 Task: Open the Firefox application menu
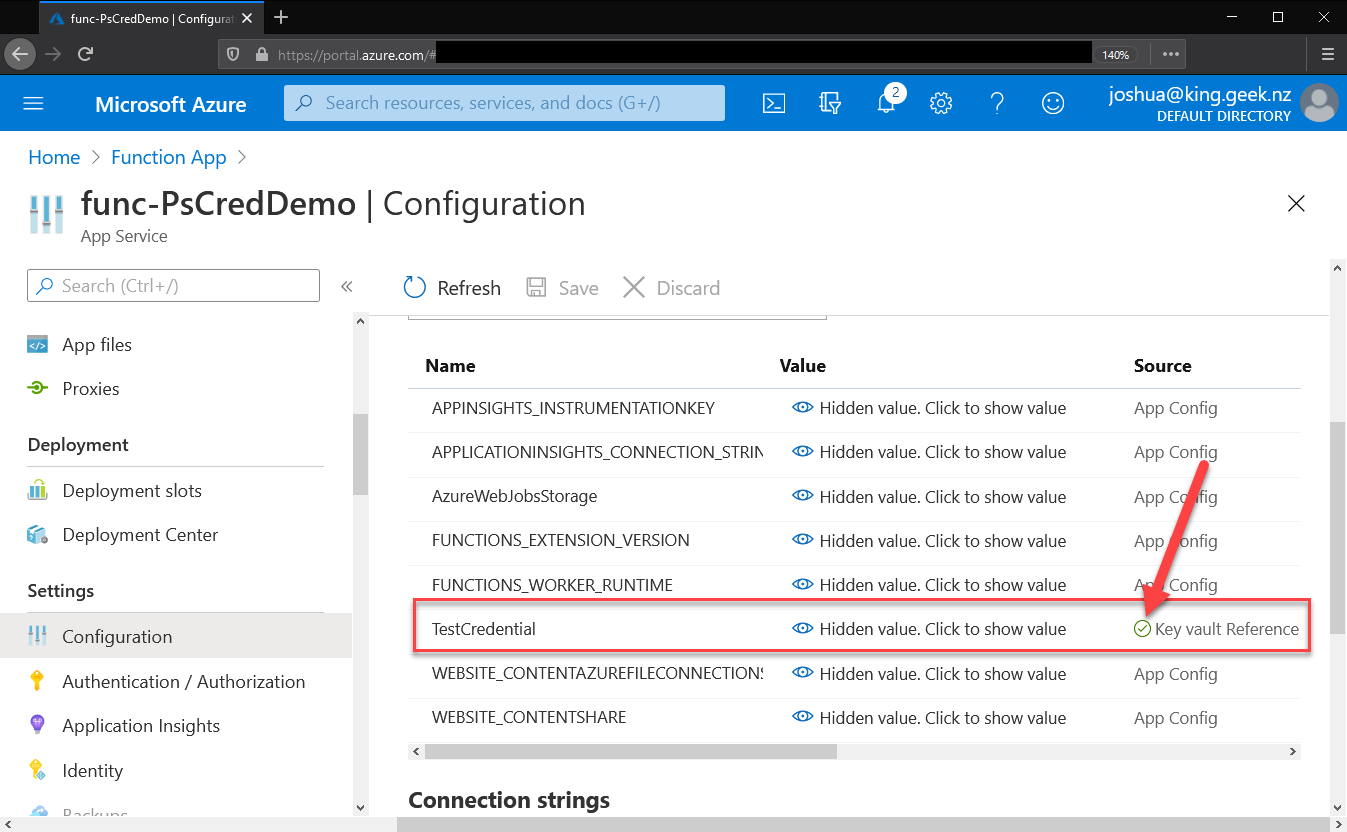point(1327,54)
